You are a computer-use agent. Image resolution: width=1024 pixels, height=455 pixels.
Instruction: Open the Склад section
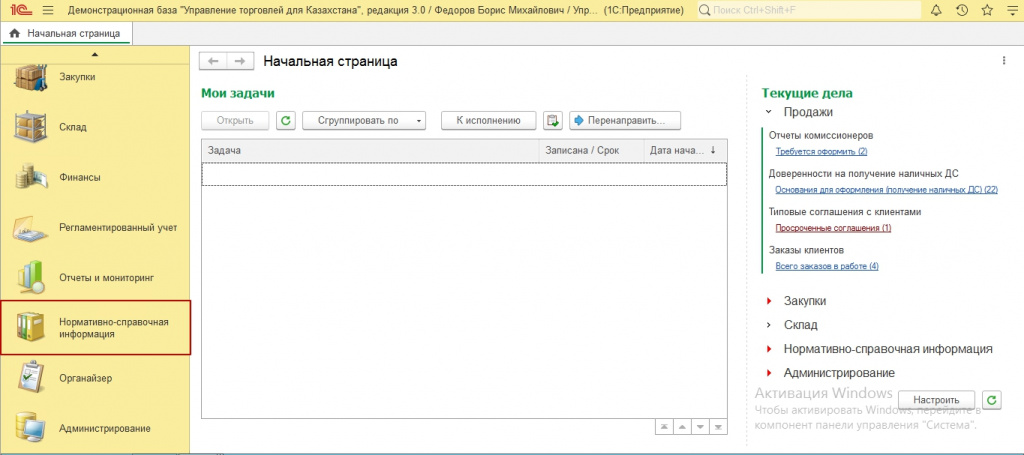click(72, 127)
